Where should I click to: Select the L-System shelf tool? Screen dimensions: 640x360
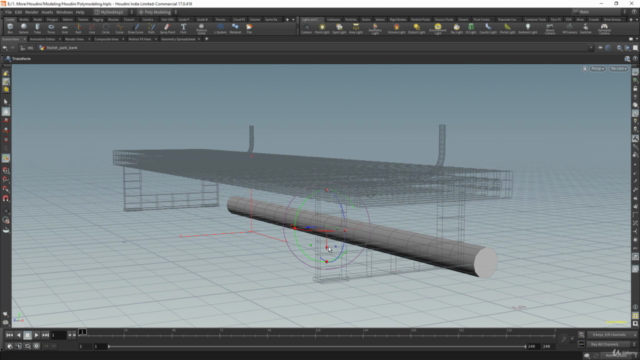click(x=220, y=28)
